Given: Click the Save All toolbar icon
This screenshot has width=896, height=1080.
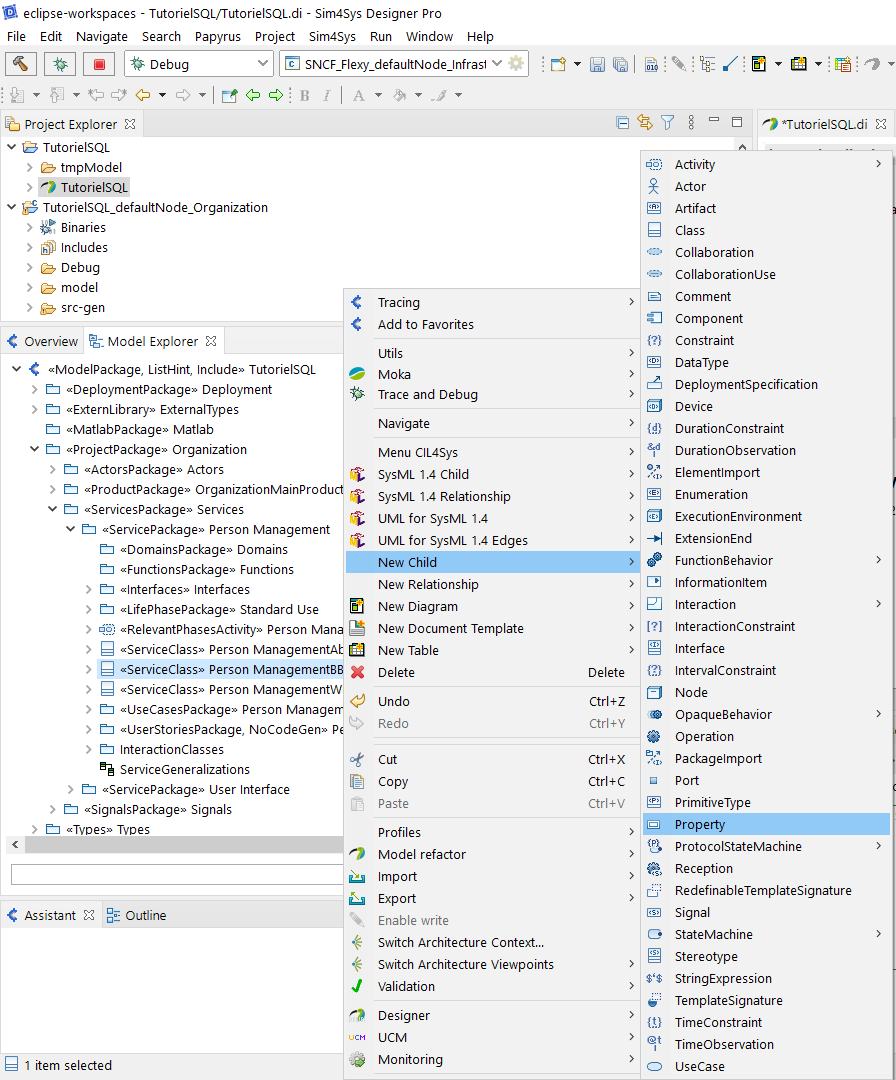Looking at the screenshot, I should [x=621, y=64].
